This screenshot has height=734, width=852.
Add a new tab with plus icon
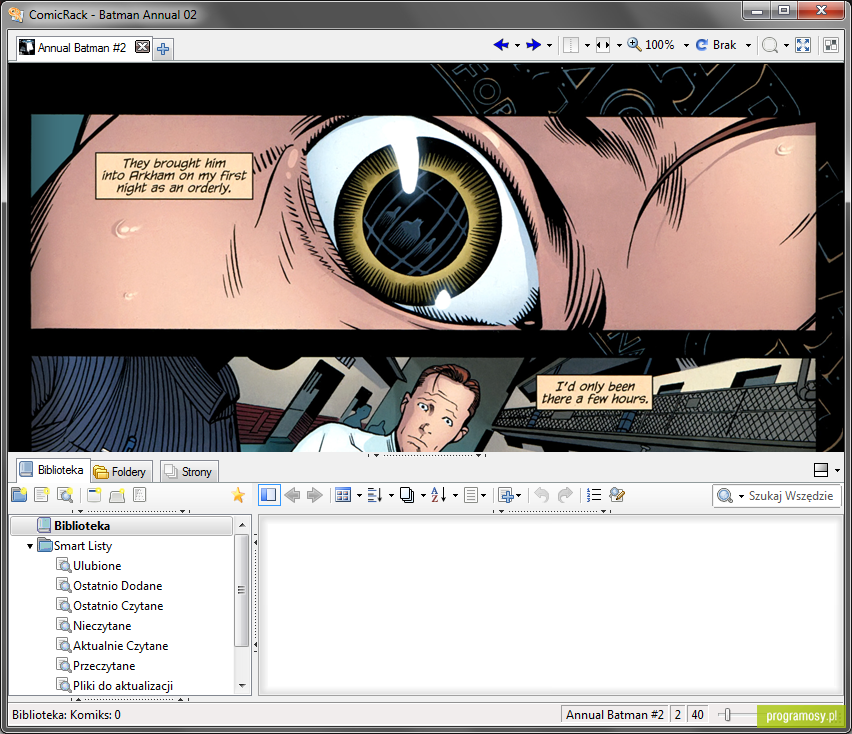pyautogui.click(x=162, y=49)
